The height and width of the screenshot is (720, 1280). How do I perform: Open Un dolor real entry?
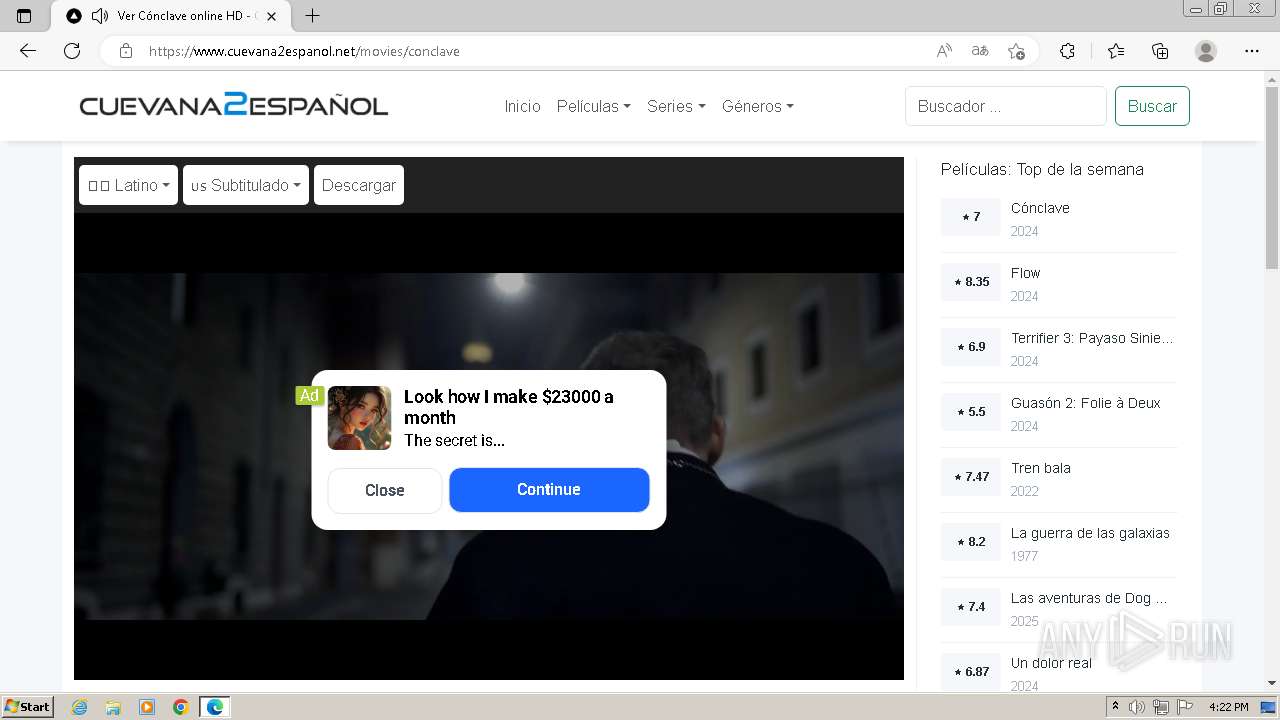1051,663
